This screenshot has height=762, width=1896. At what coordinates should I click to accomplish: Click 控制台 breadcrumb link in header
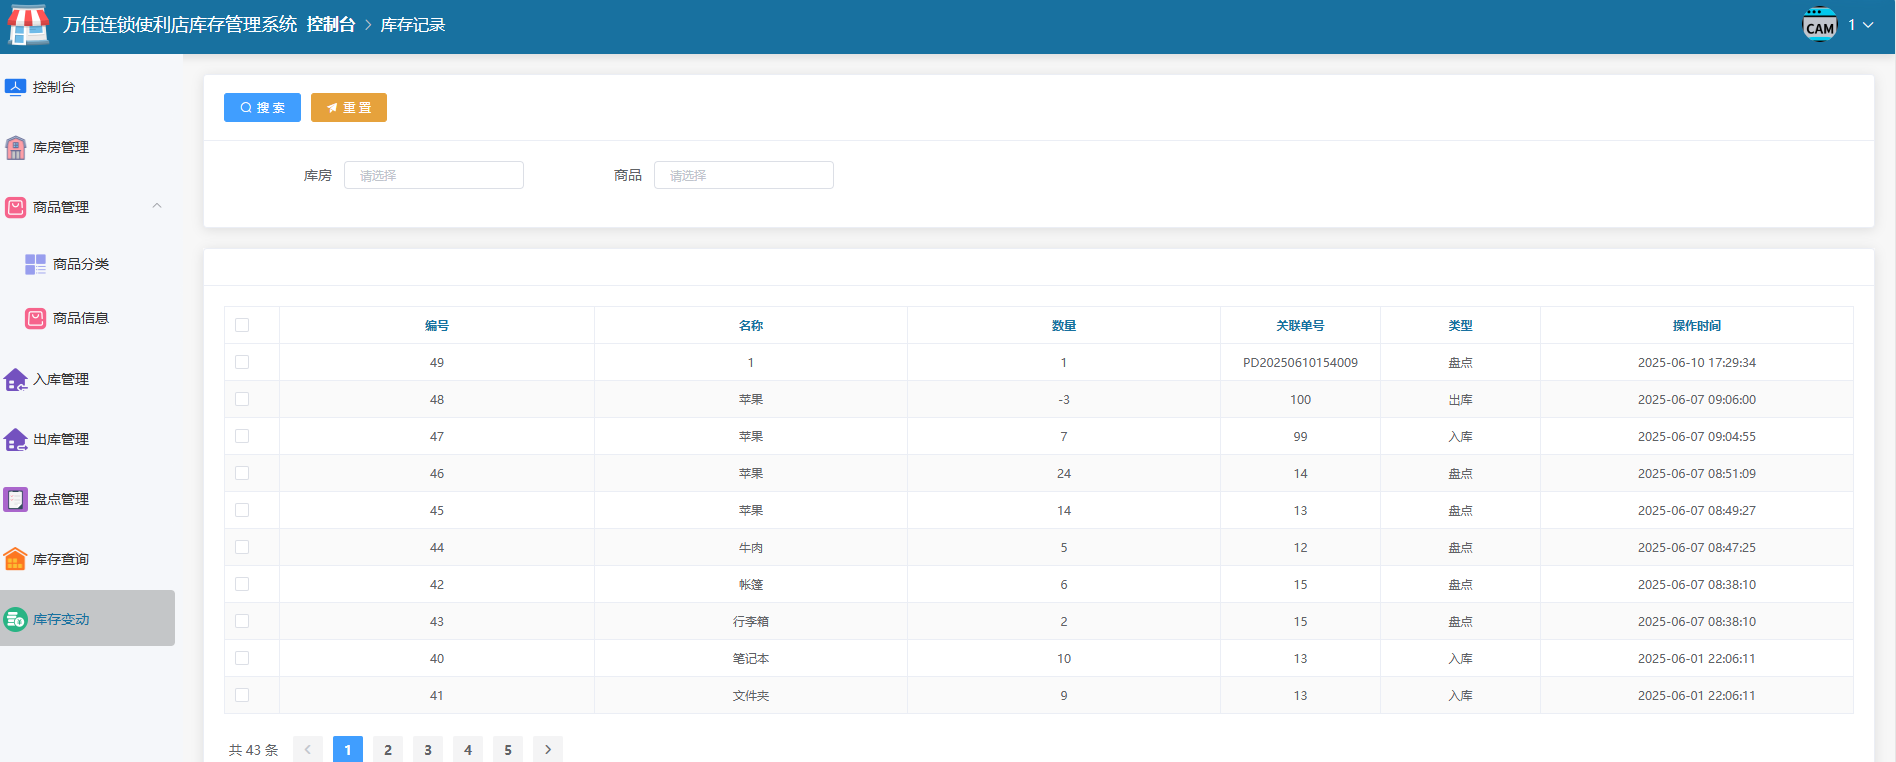(331, 24)
